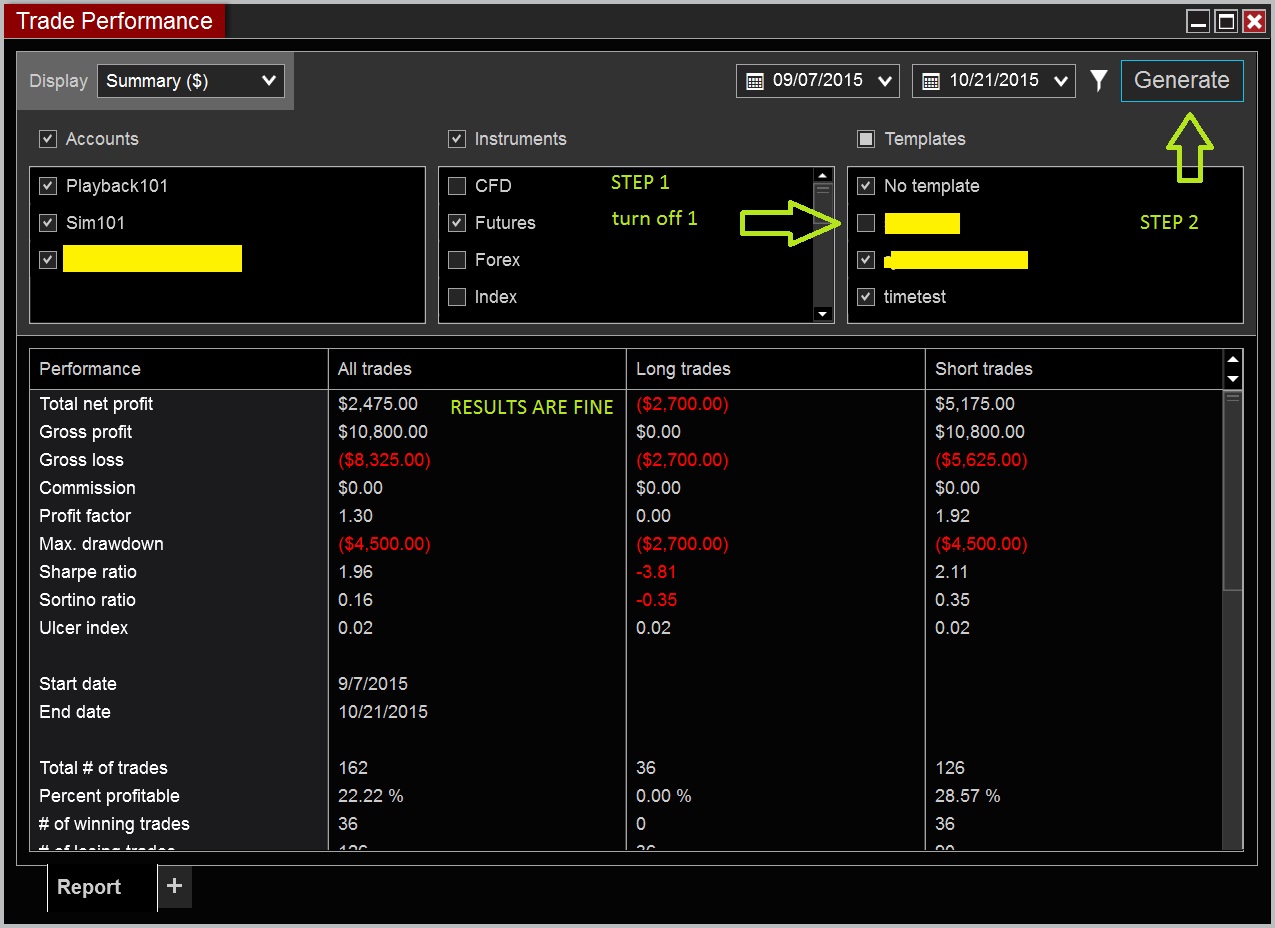Uncheck the Playback101 account
1275x928 pixels.
(x=47, y=186)
